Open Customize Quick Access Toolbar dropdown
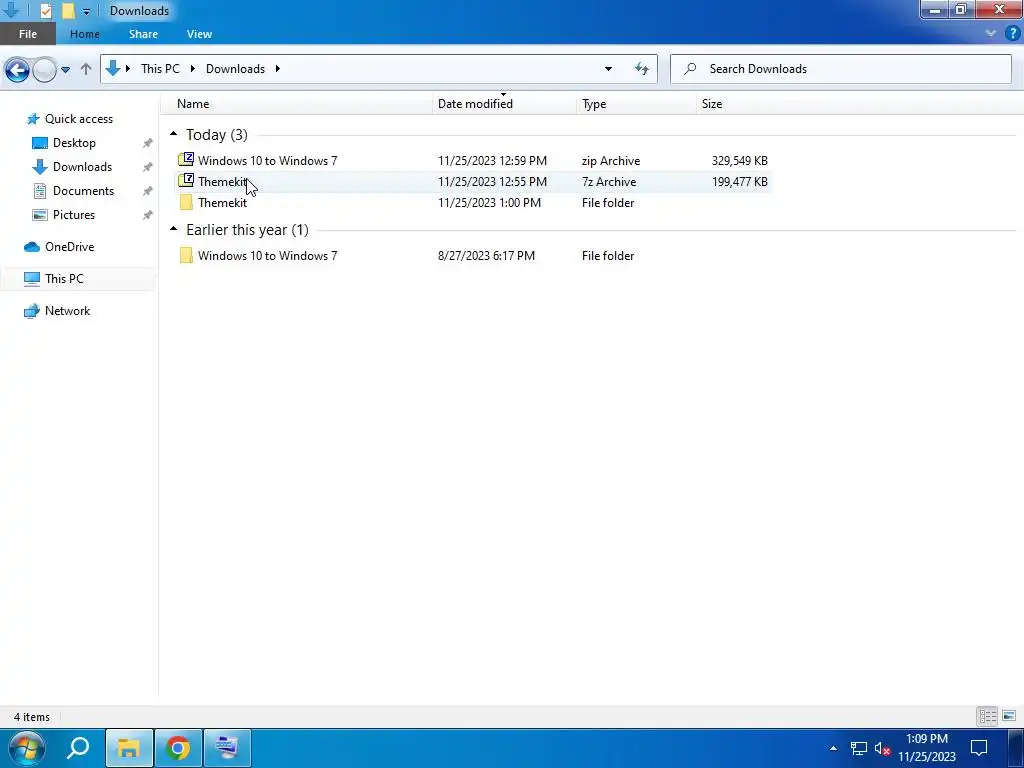Screen dimensions: 1024x768 tap(86, 11)
